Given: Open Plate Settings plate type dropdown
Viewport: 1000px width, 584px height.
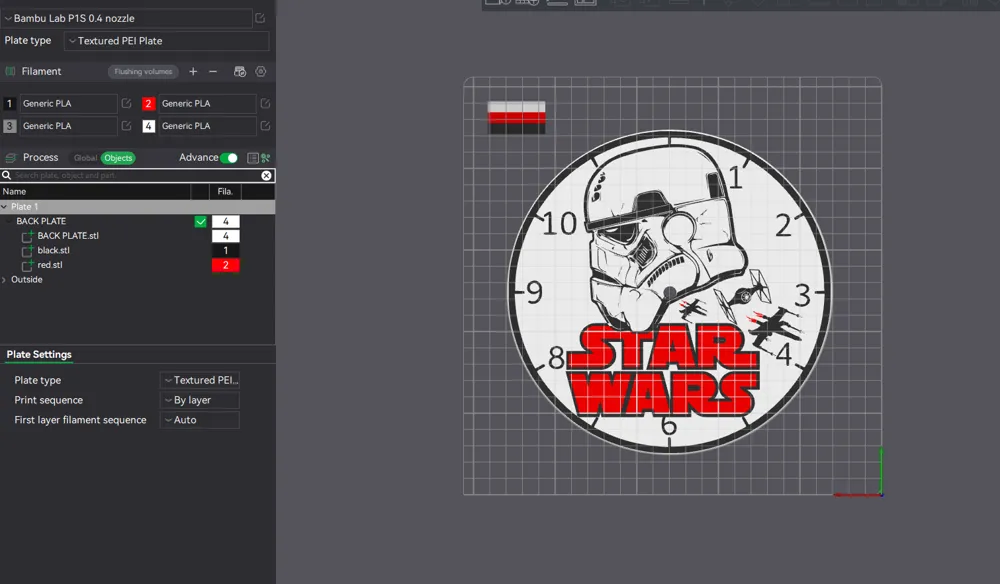Looking at the screenshot, I should (x=200, y=380).
